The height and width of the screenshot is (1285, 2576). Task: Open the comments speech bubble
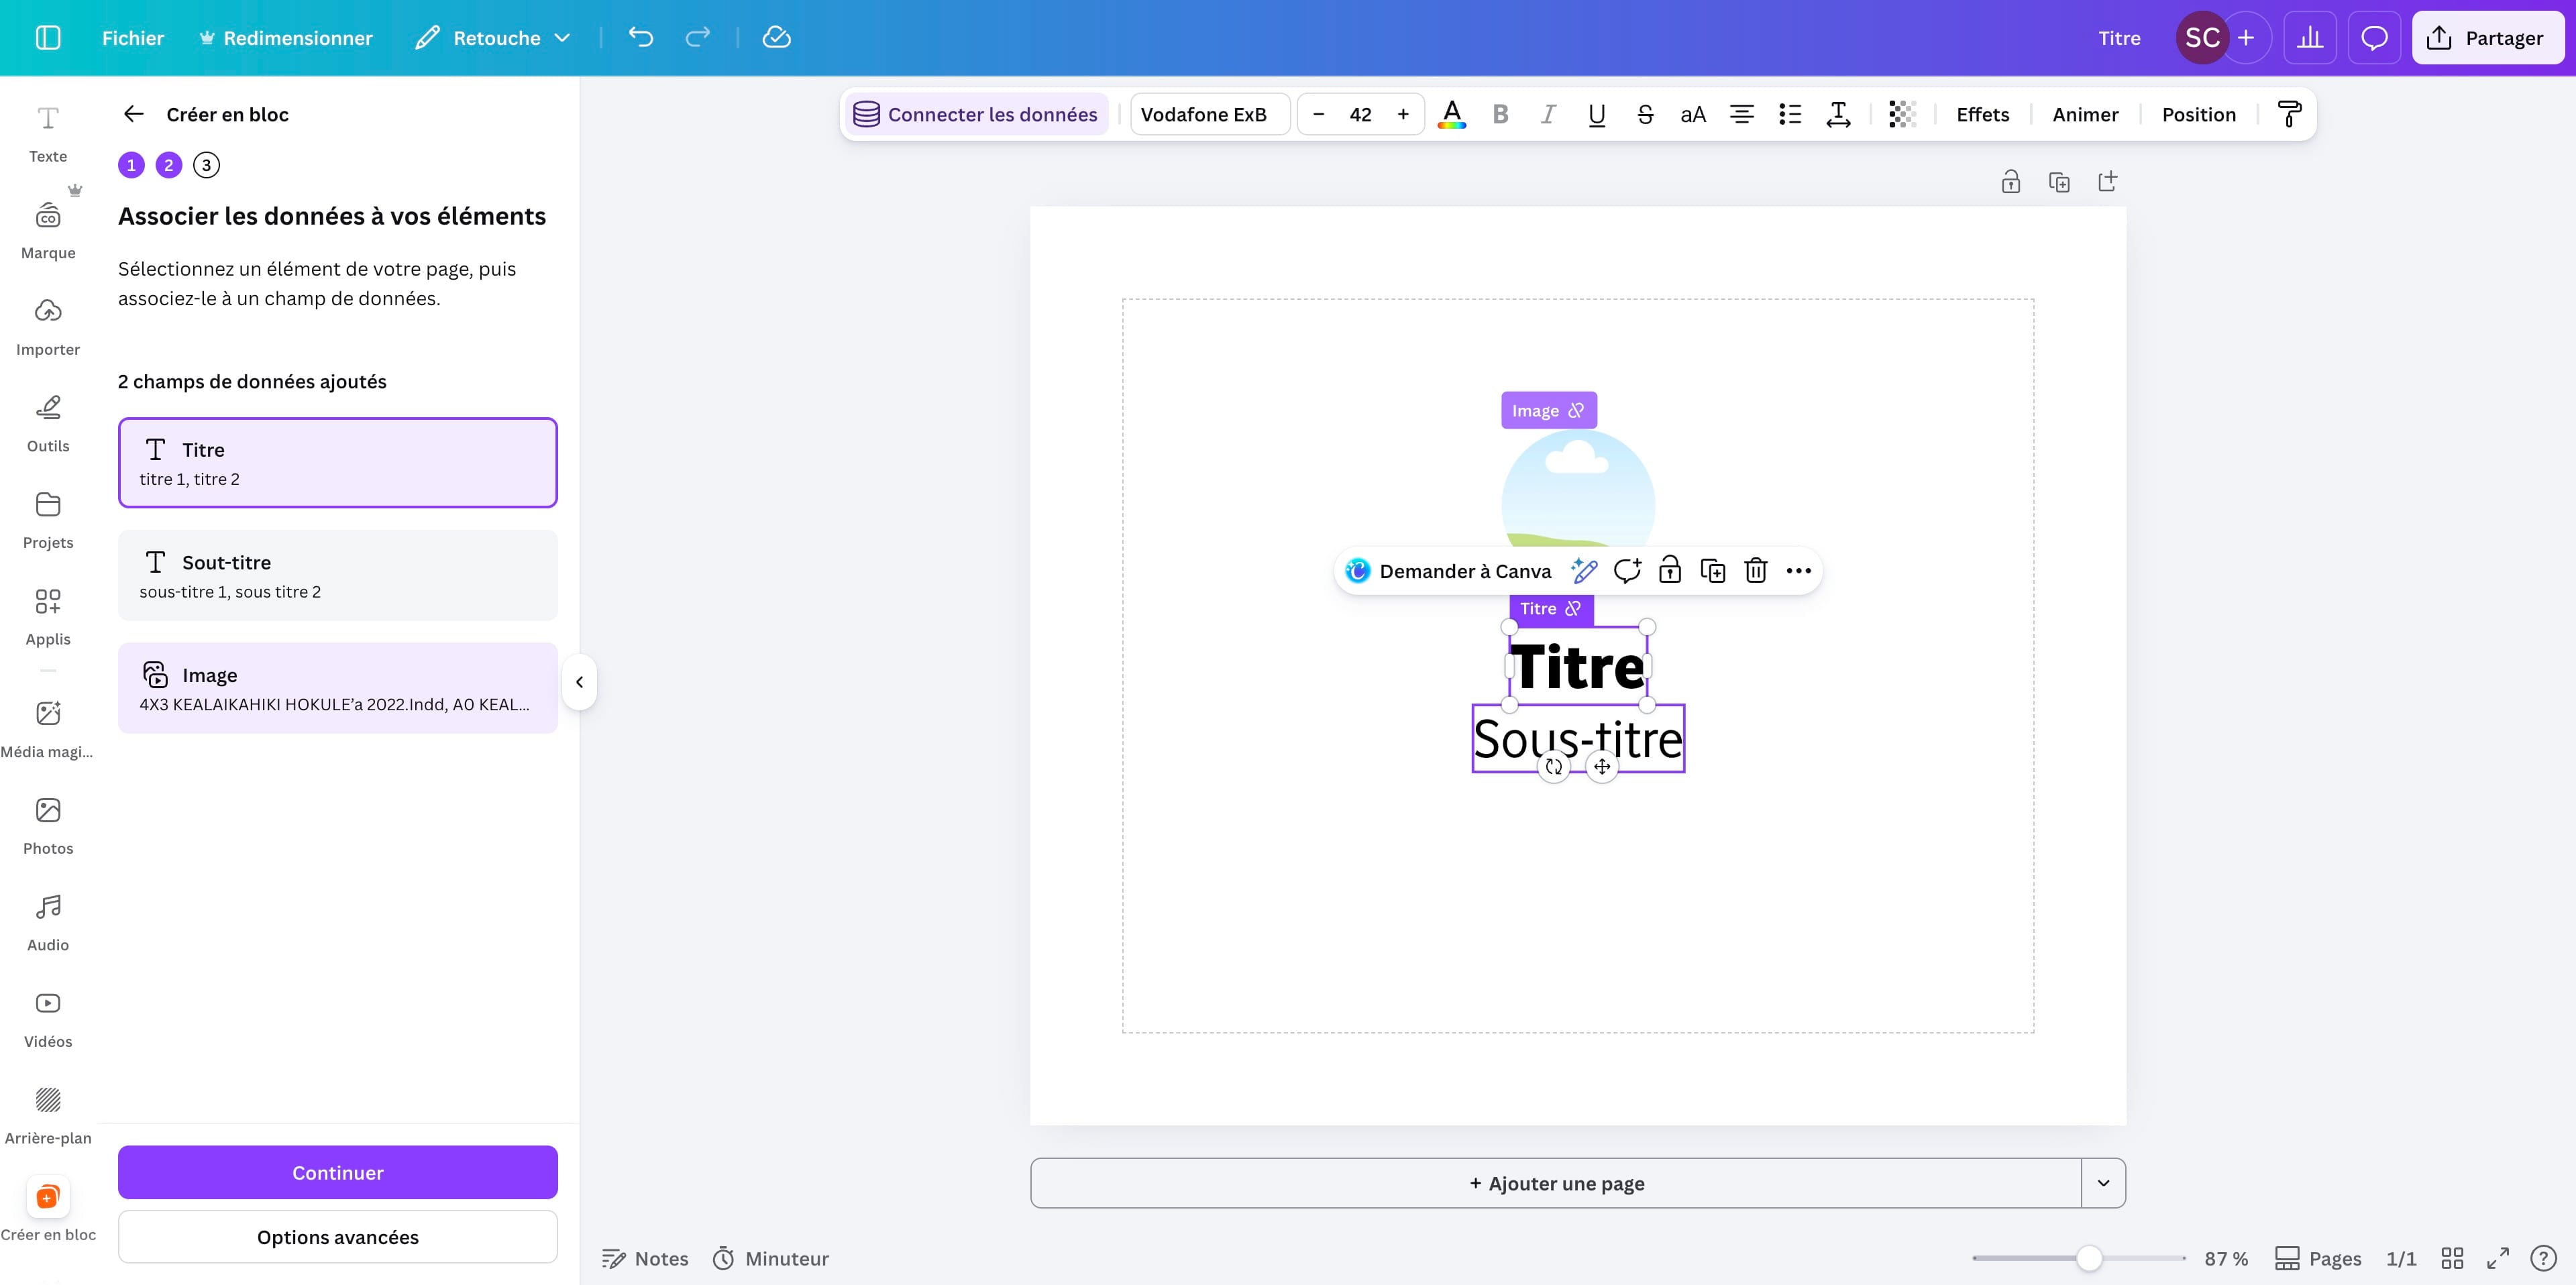2374,38
